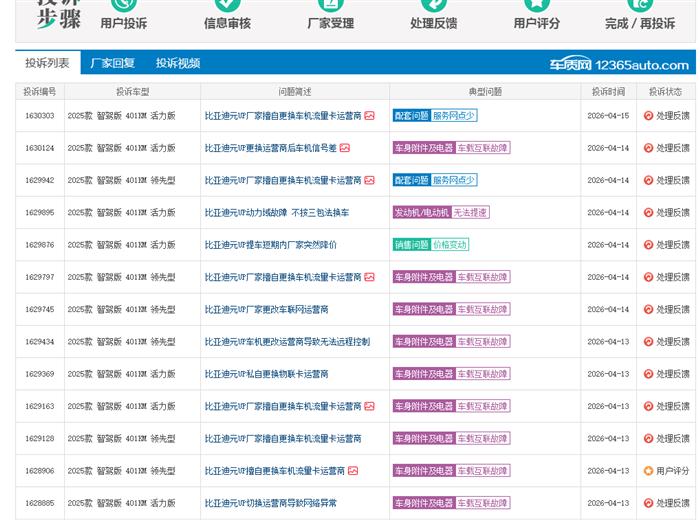
Task: Open the 投诉列表 tab
Action: click(47, 63)
